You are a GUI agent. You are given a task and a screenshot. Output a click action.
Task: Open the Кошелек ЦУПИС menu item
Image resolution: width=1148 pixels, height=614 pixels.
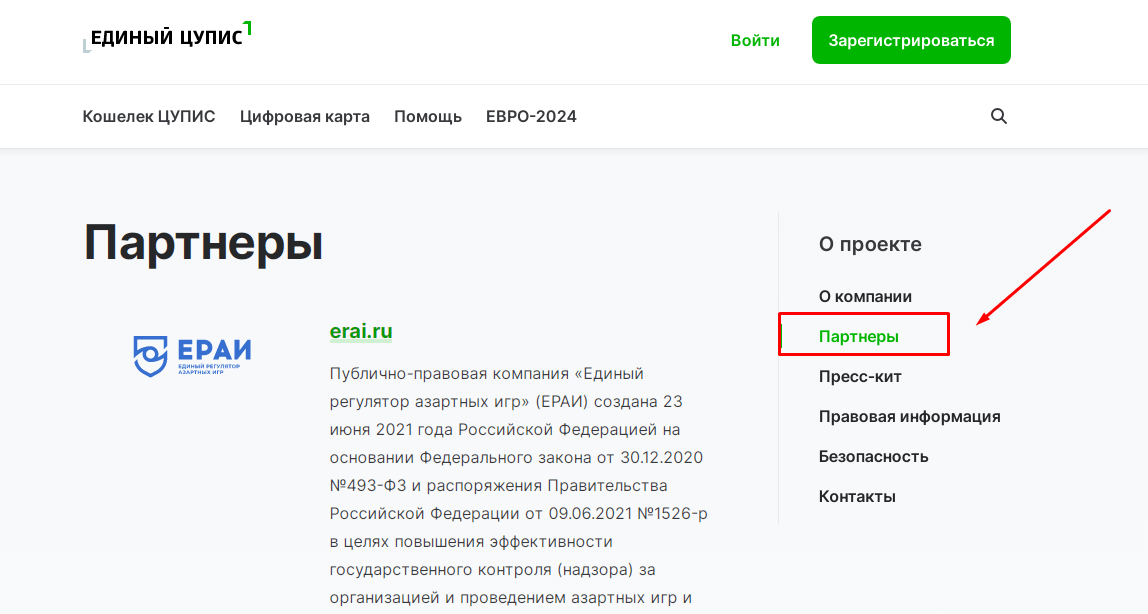(149, 116)
